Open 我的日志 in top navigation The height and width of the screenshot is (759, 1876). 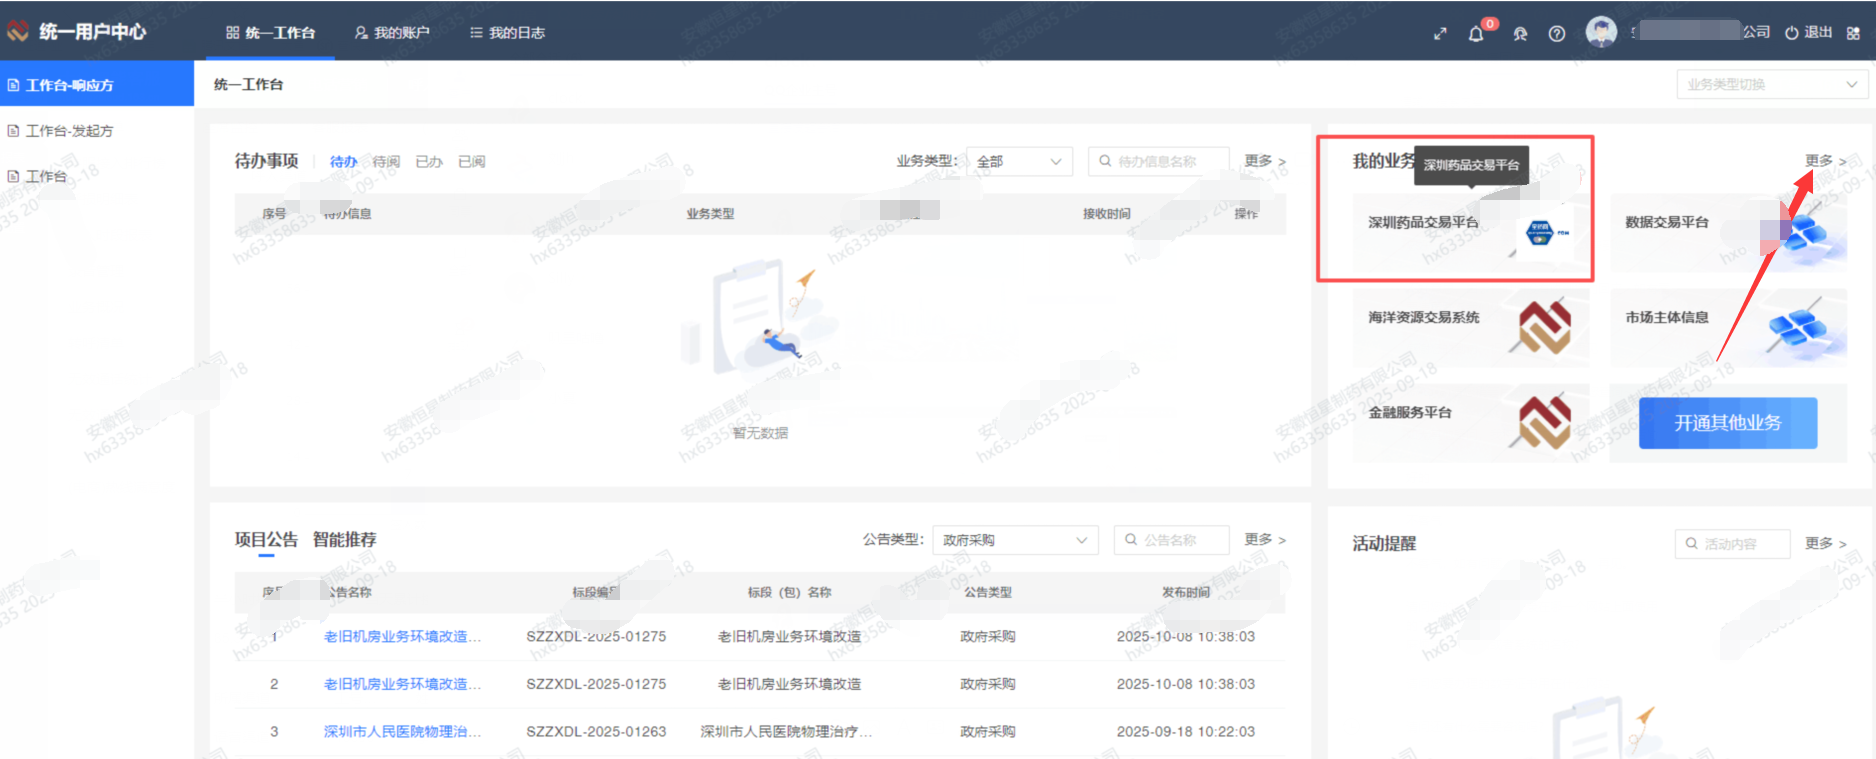(507, 33)
